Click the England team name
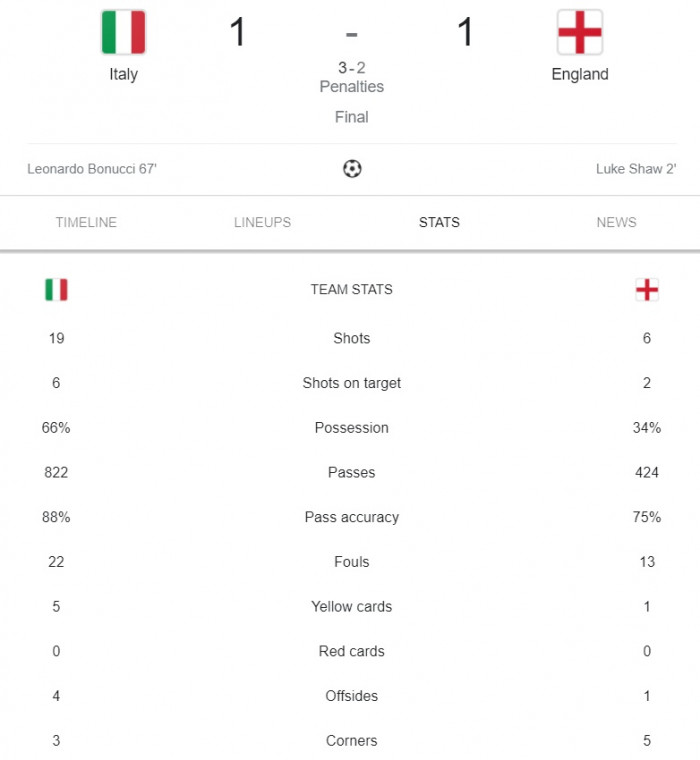Screen dimensions: 700x760 [x=580, y=74]
